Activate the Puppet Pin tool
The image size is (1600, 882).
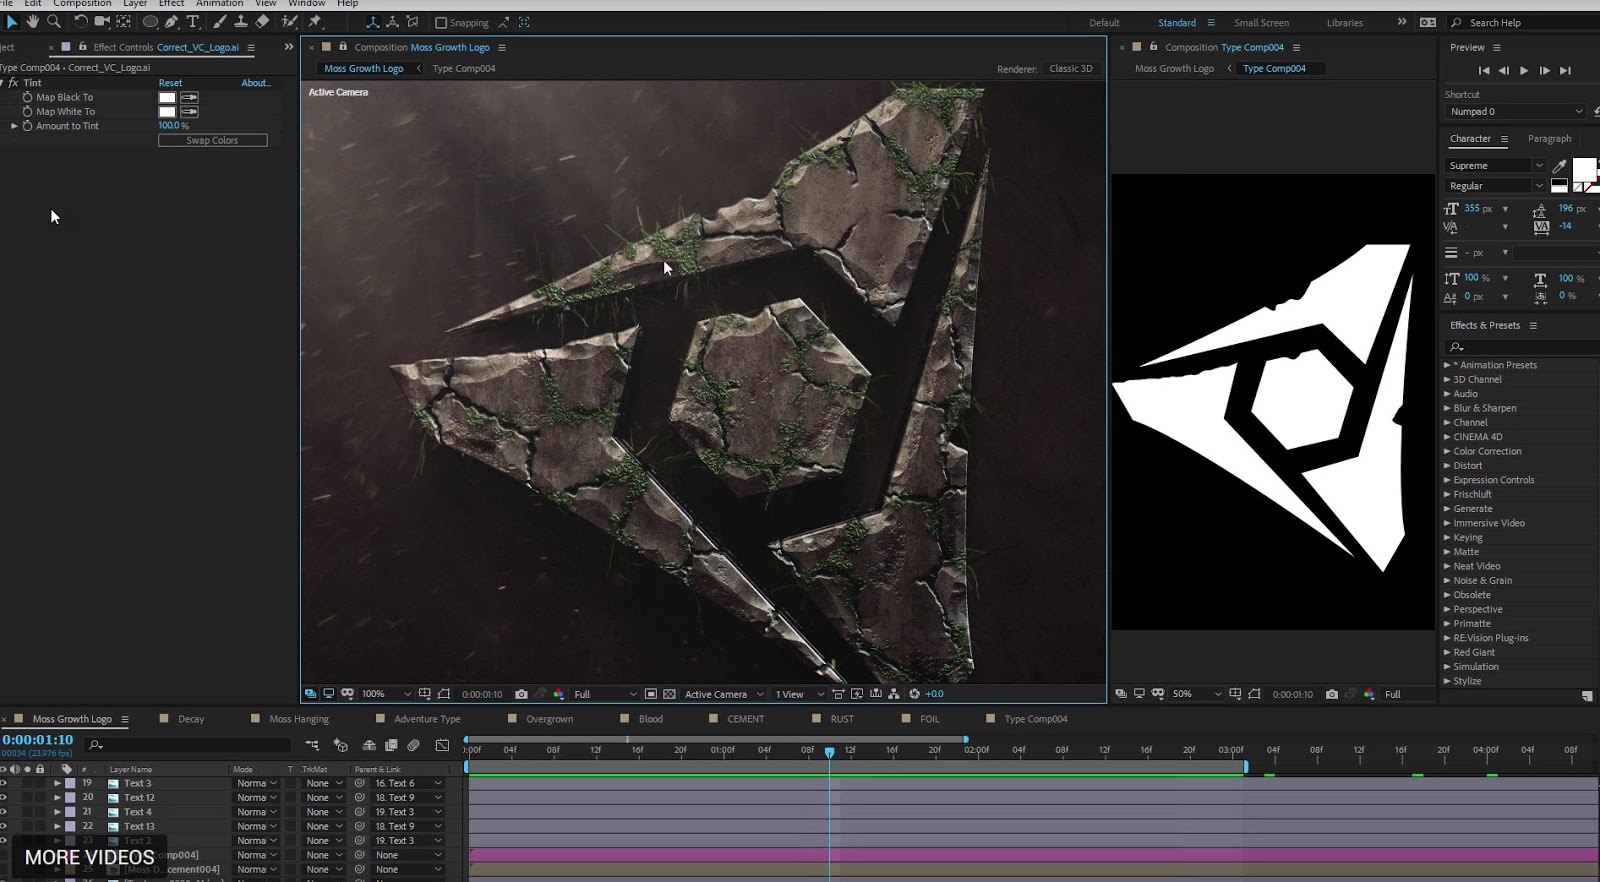coord(315,21)
